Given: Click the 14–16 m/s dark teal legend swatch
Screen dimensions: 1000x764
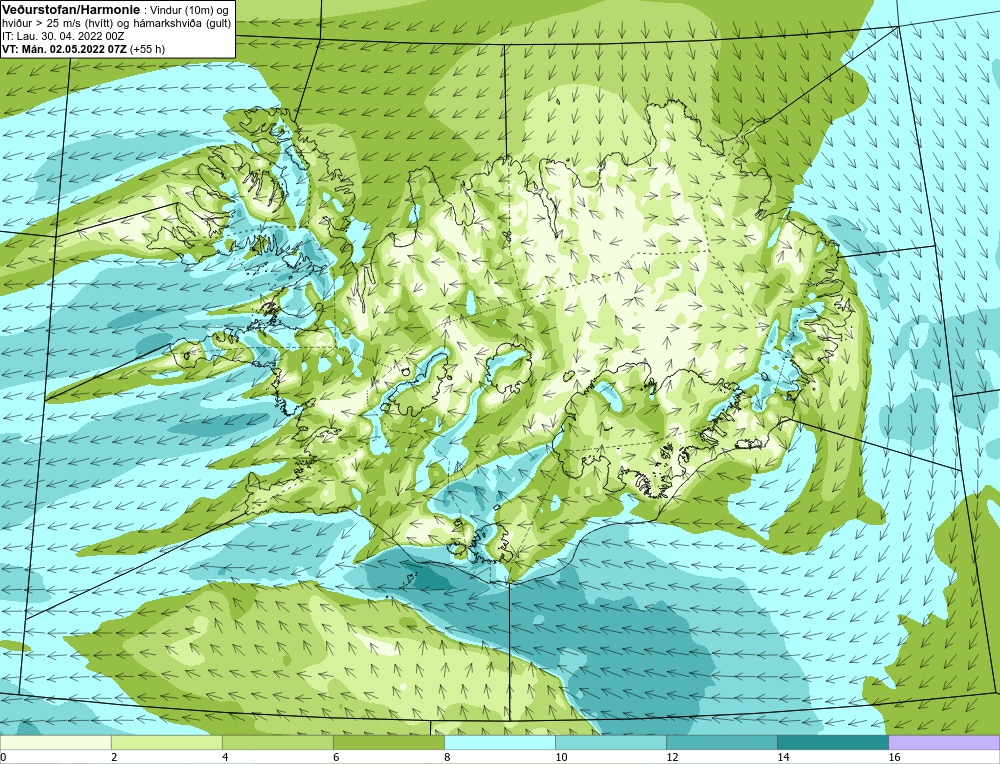Looking at the screenshot, I should 832,742.
